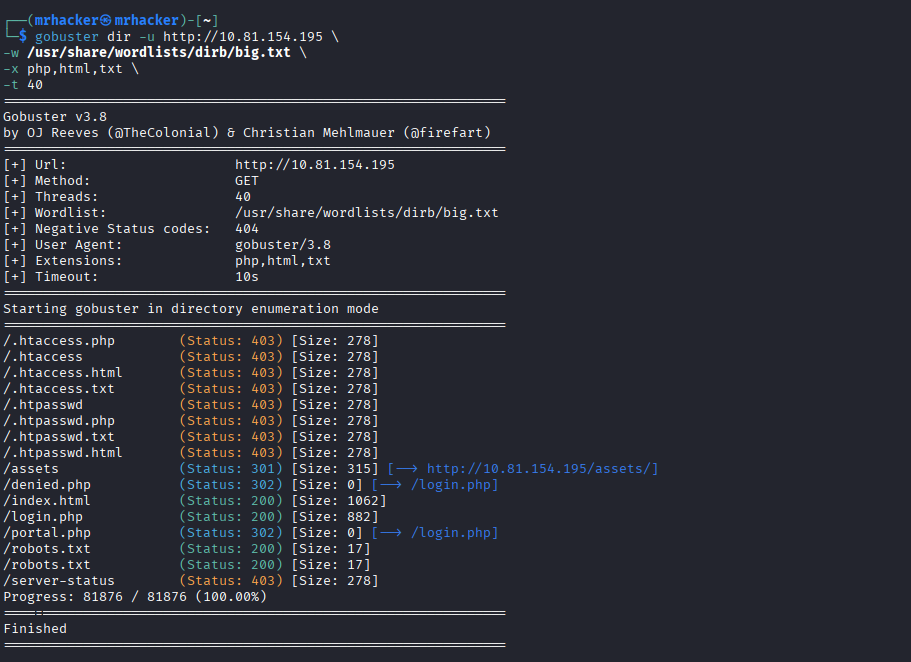Click the /denied.php result path

pyautogui.click(x=47, y=485)
